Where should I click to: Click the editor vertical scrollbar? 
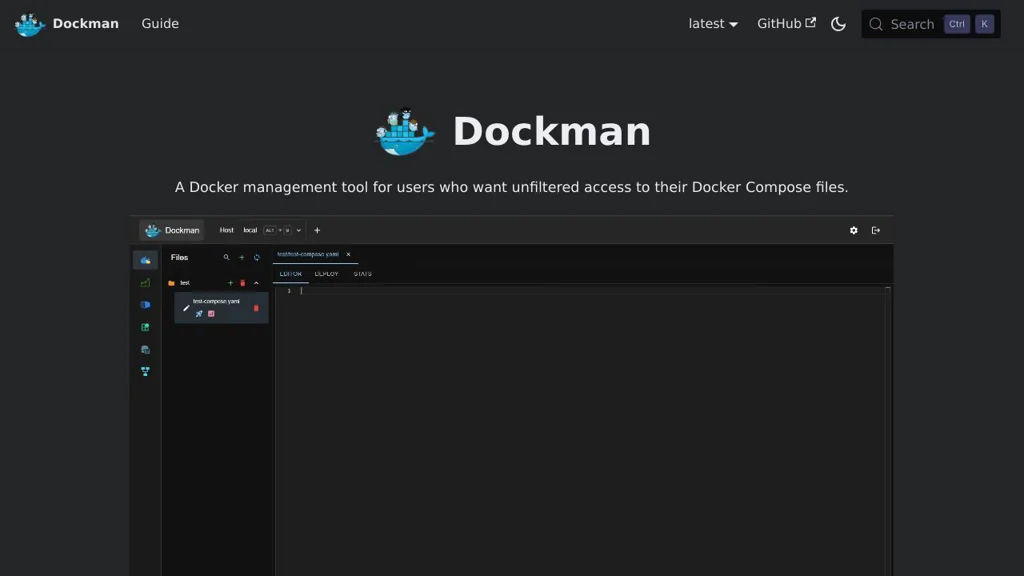[x=888, y=431]
